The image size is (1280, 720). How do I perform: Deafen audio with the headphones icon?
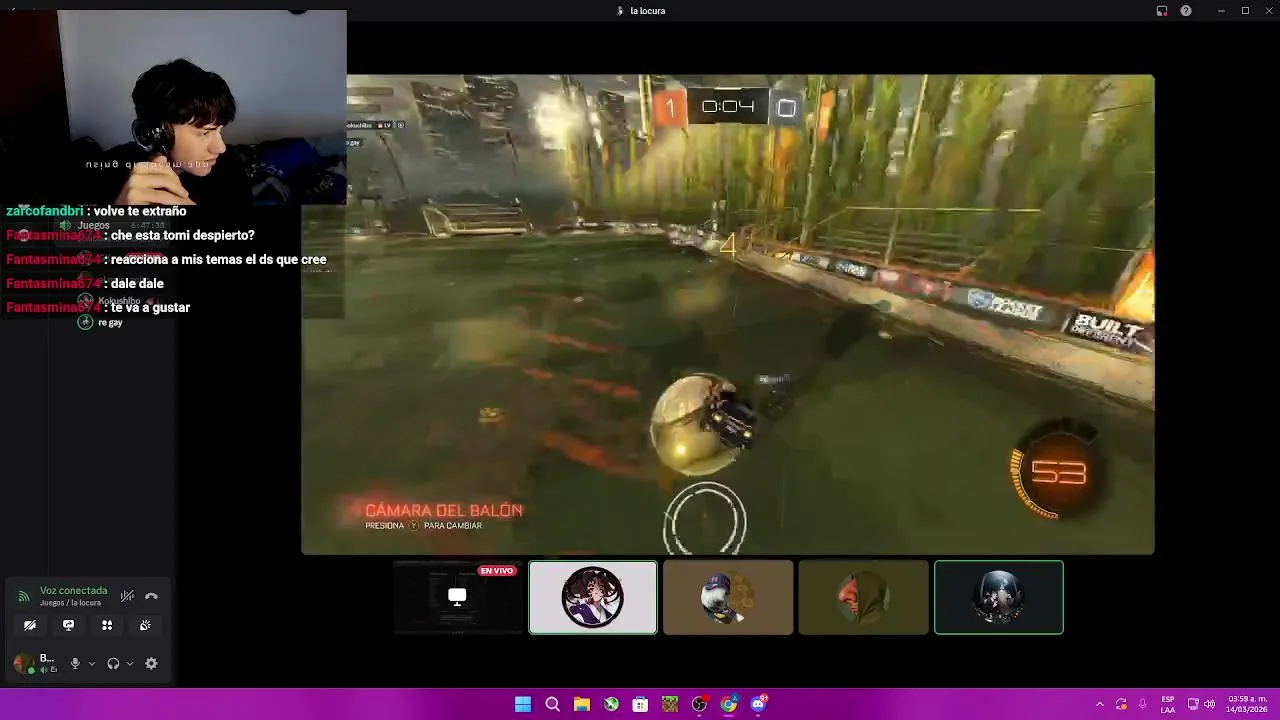coord(113,663)
